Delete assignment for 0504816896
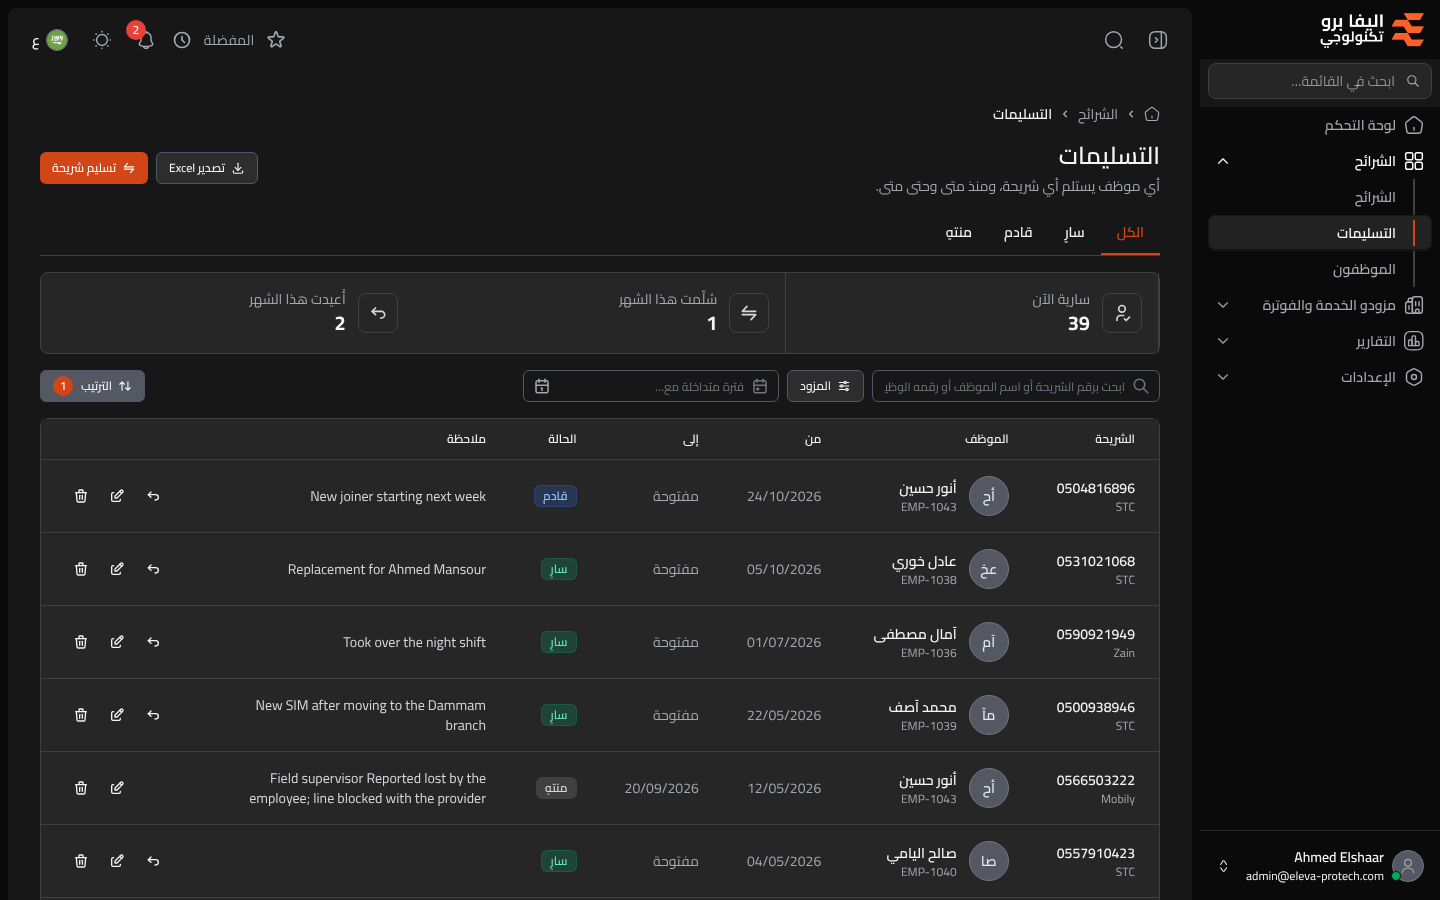1440x900 pixels. click(81, 496)
